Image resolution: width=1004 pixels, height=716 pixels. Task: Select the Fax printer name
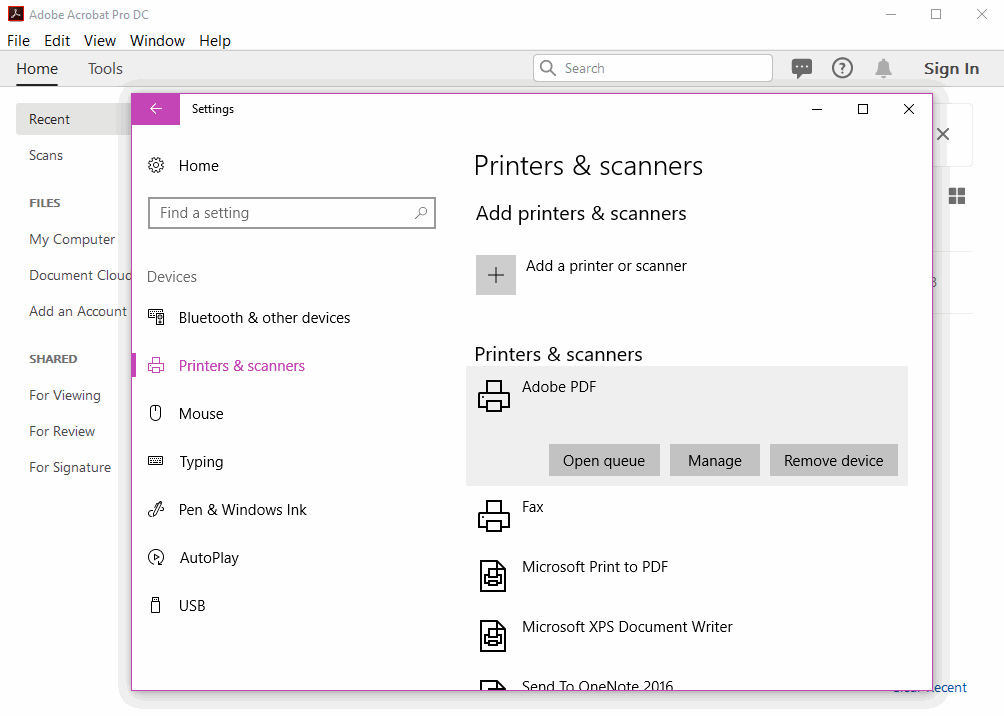533,507
